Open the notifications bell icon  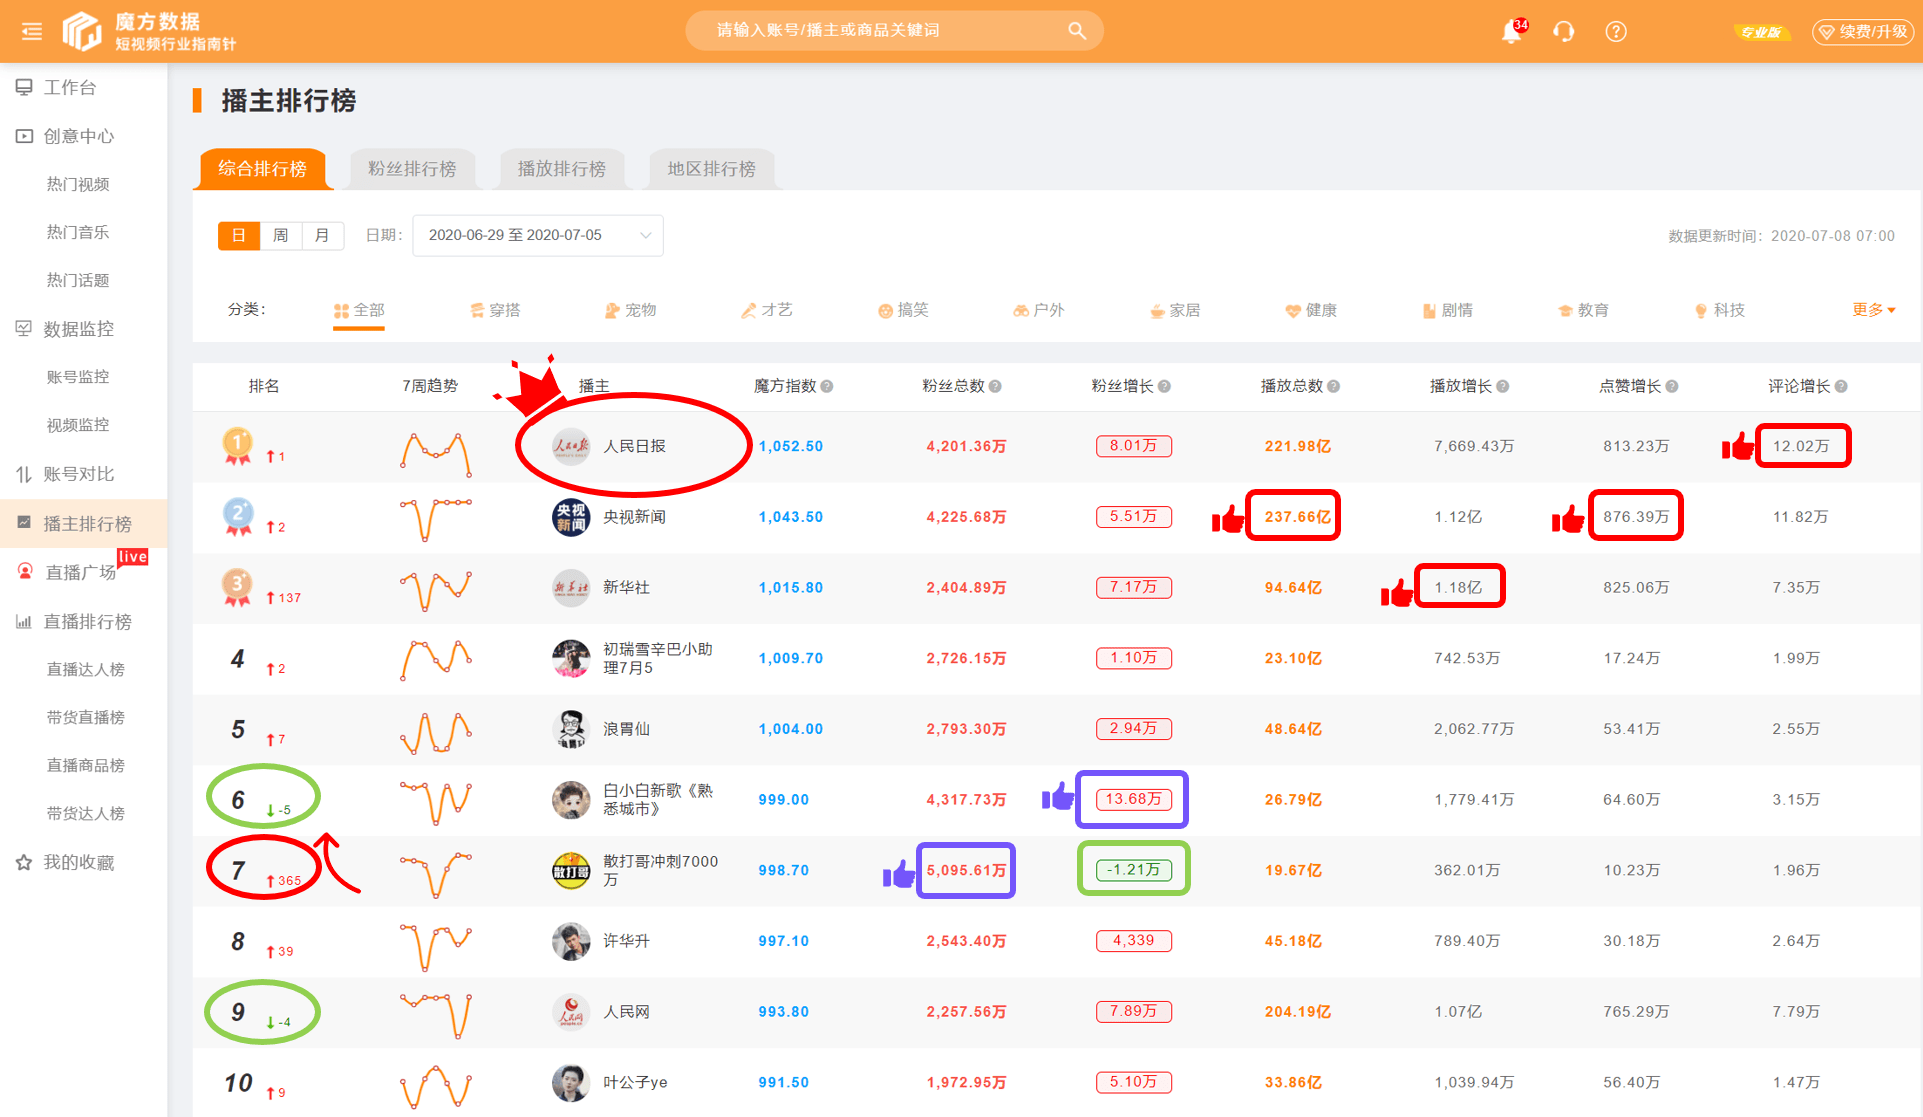[x=1511, y=32]
